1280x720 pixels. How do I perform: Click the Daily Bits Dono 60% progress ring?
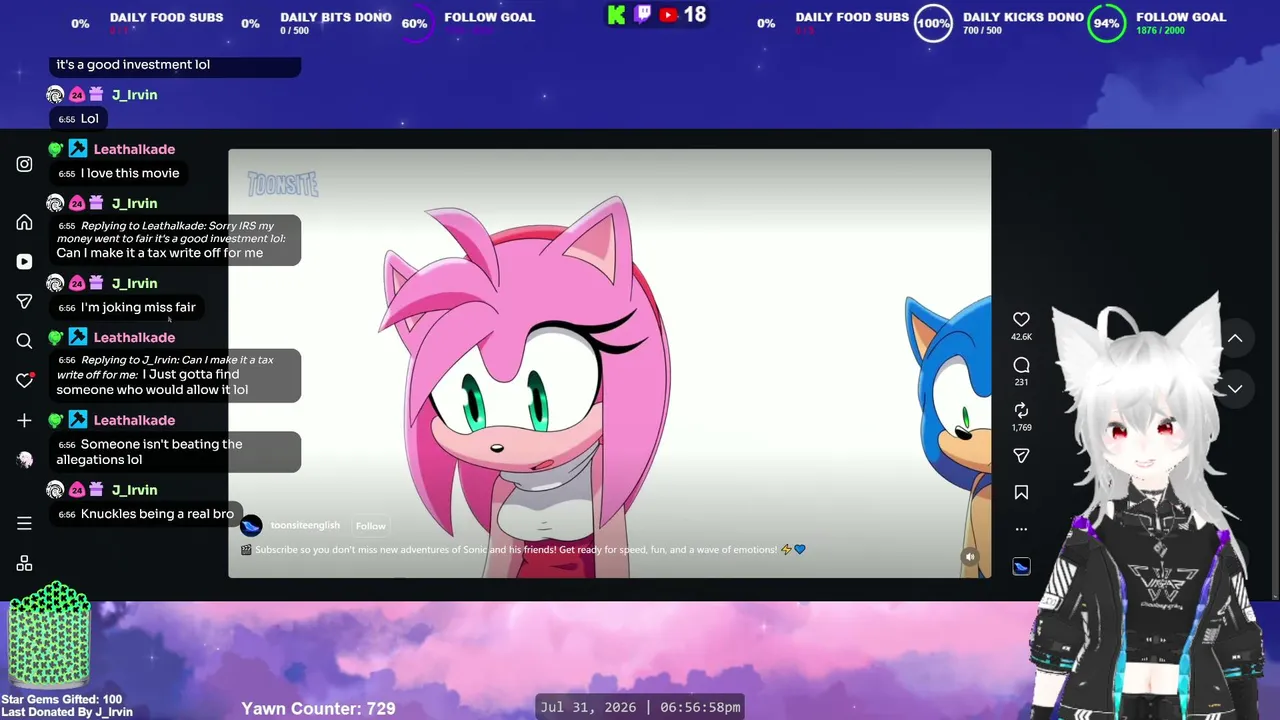pyautogui.click(x=415, y=23)
